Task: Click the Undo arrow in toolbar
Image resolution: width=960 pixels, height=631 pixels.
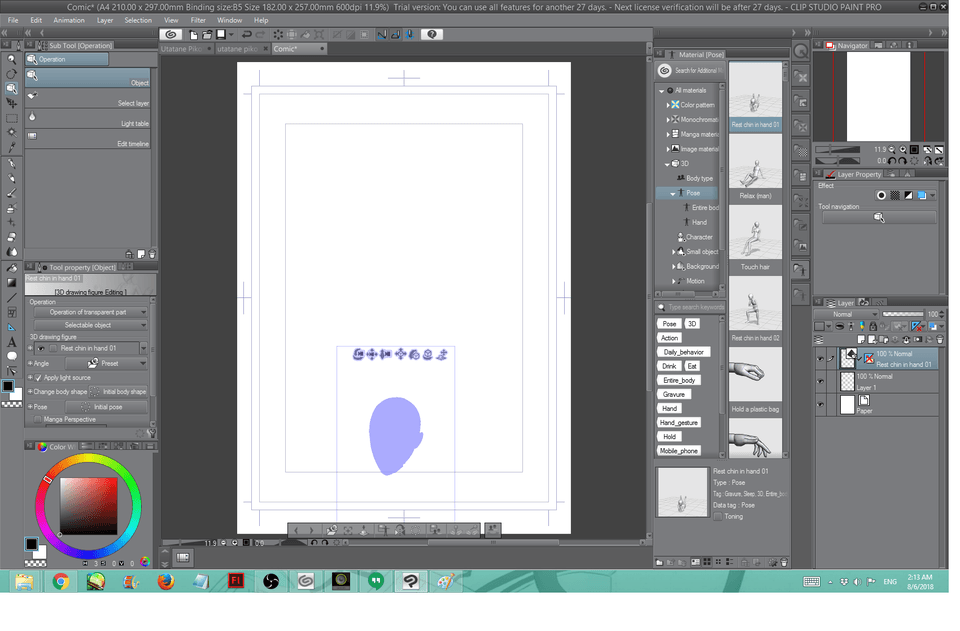Action: click(x=246, y=34)
